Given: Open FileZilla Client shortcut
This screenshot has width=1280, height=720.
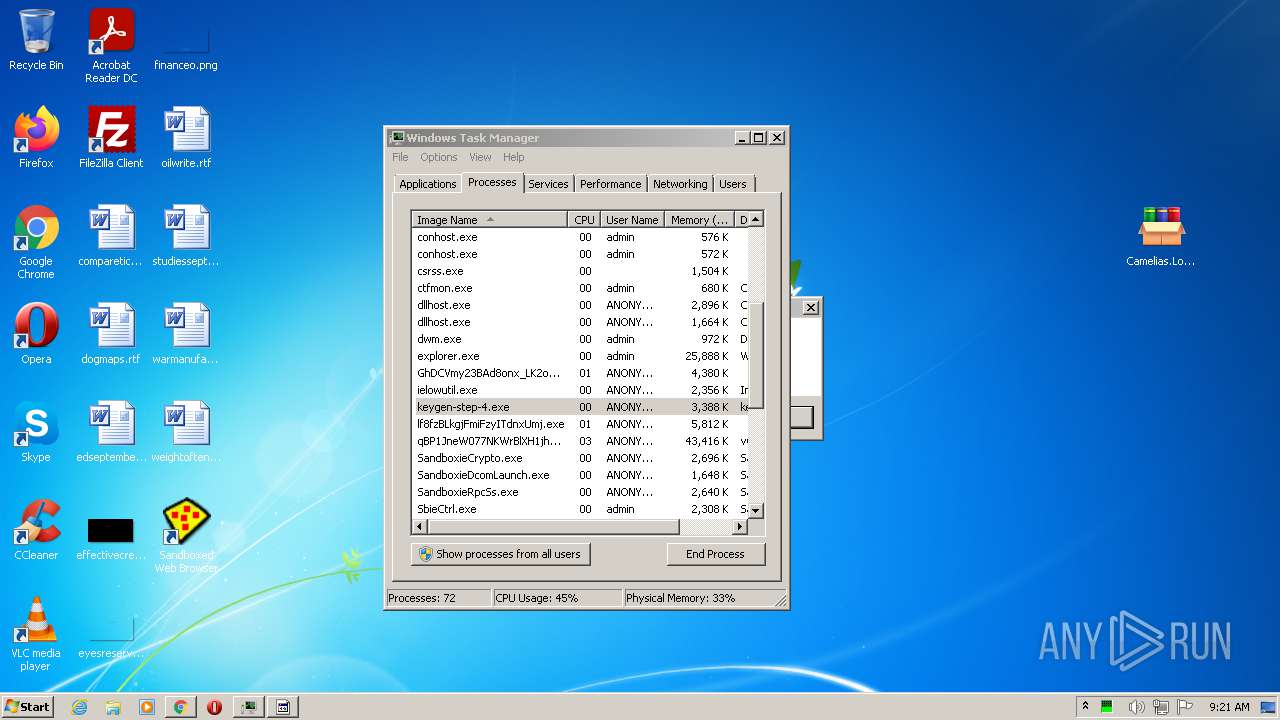Looking at the screenshot, I should (111, 138).
